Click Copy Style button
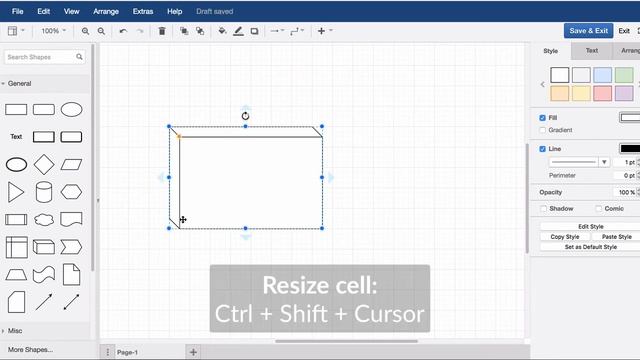This screenshot has height=360, width=640. coord(565,237)
